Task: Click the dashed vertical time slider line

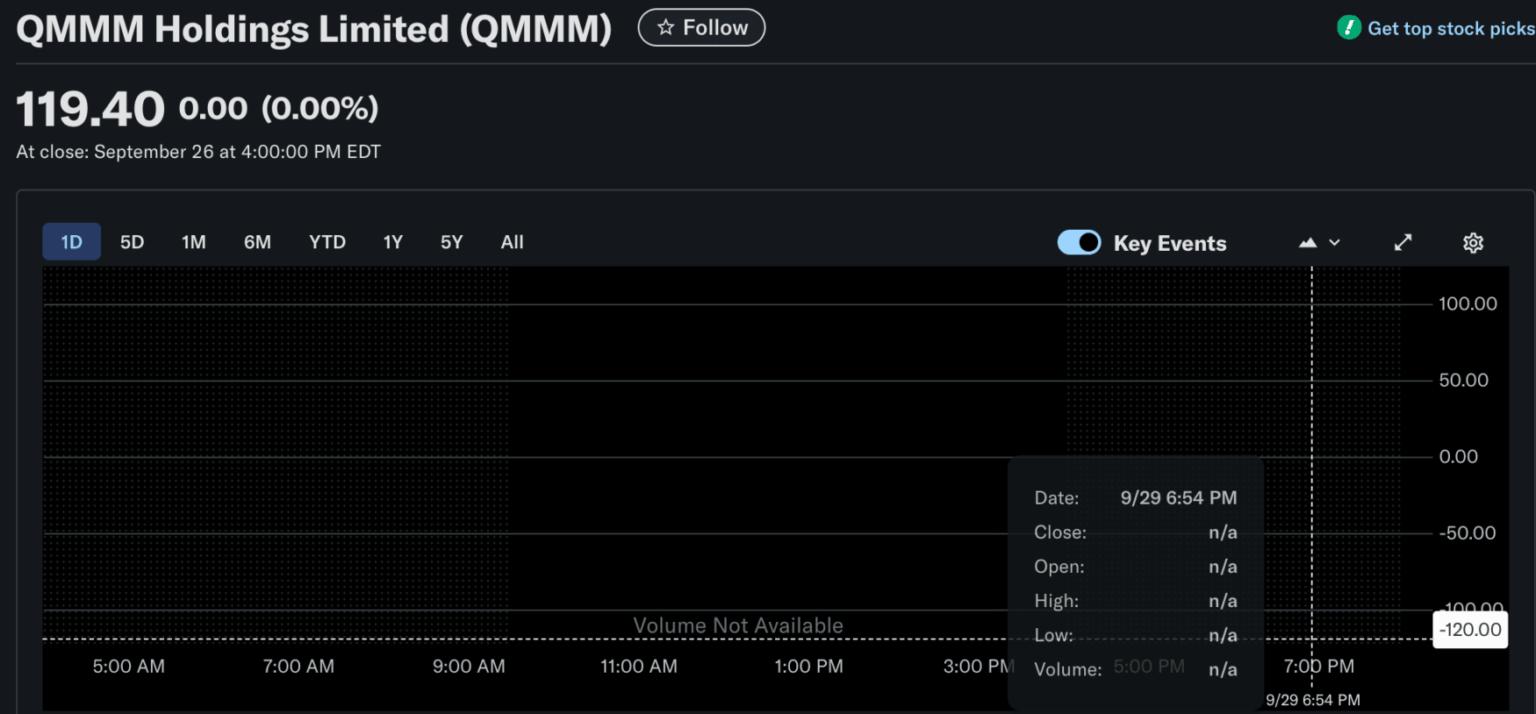Action: tap(1313, 450)
